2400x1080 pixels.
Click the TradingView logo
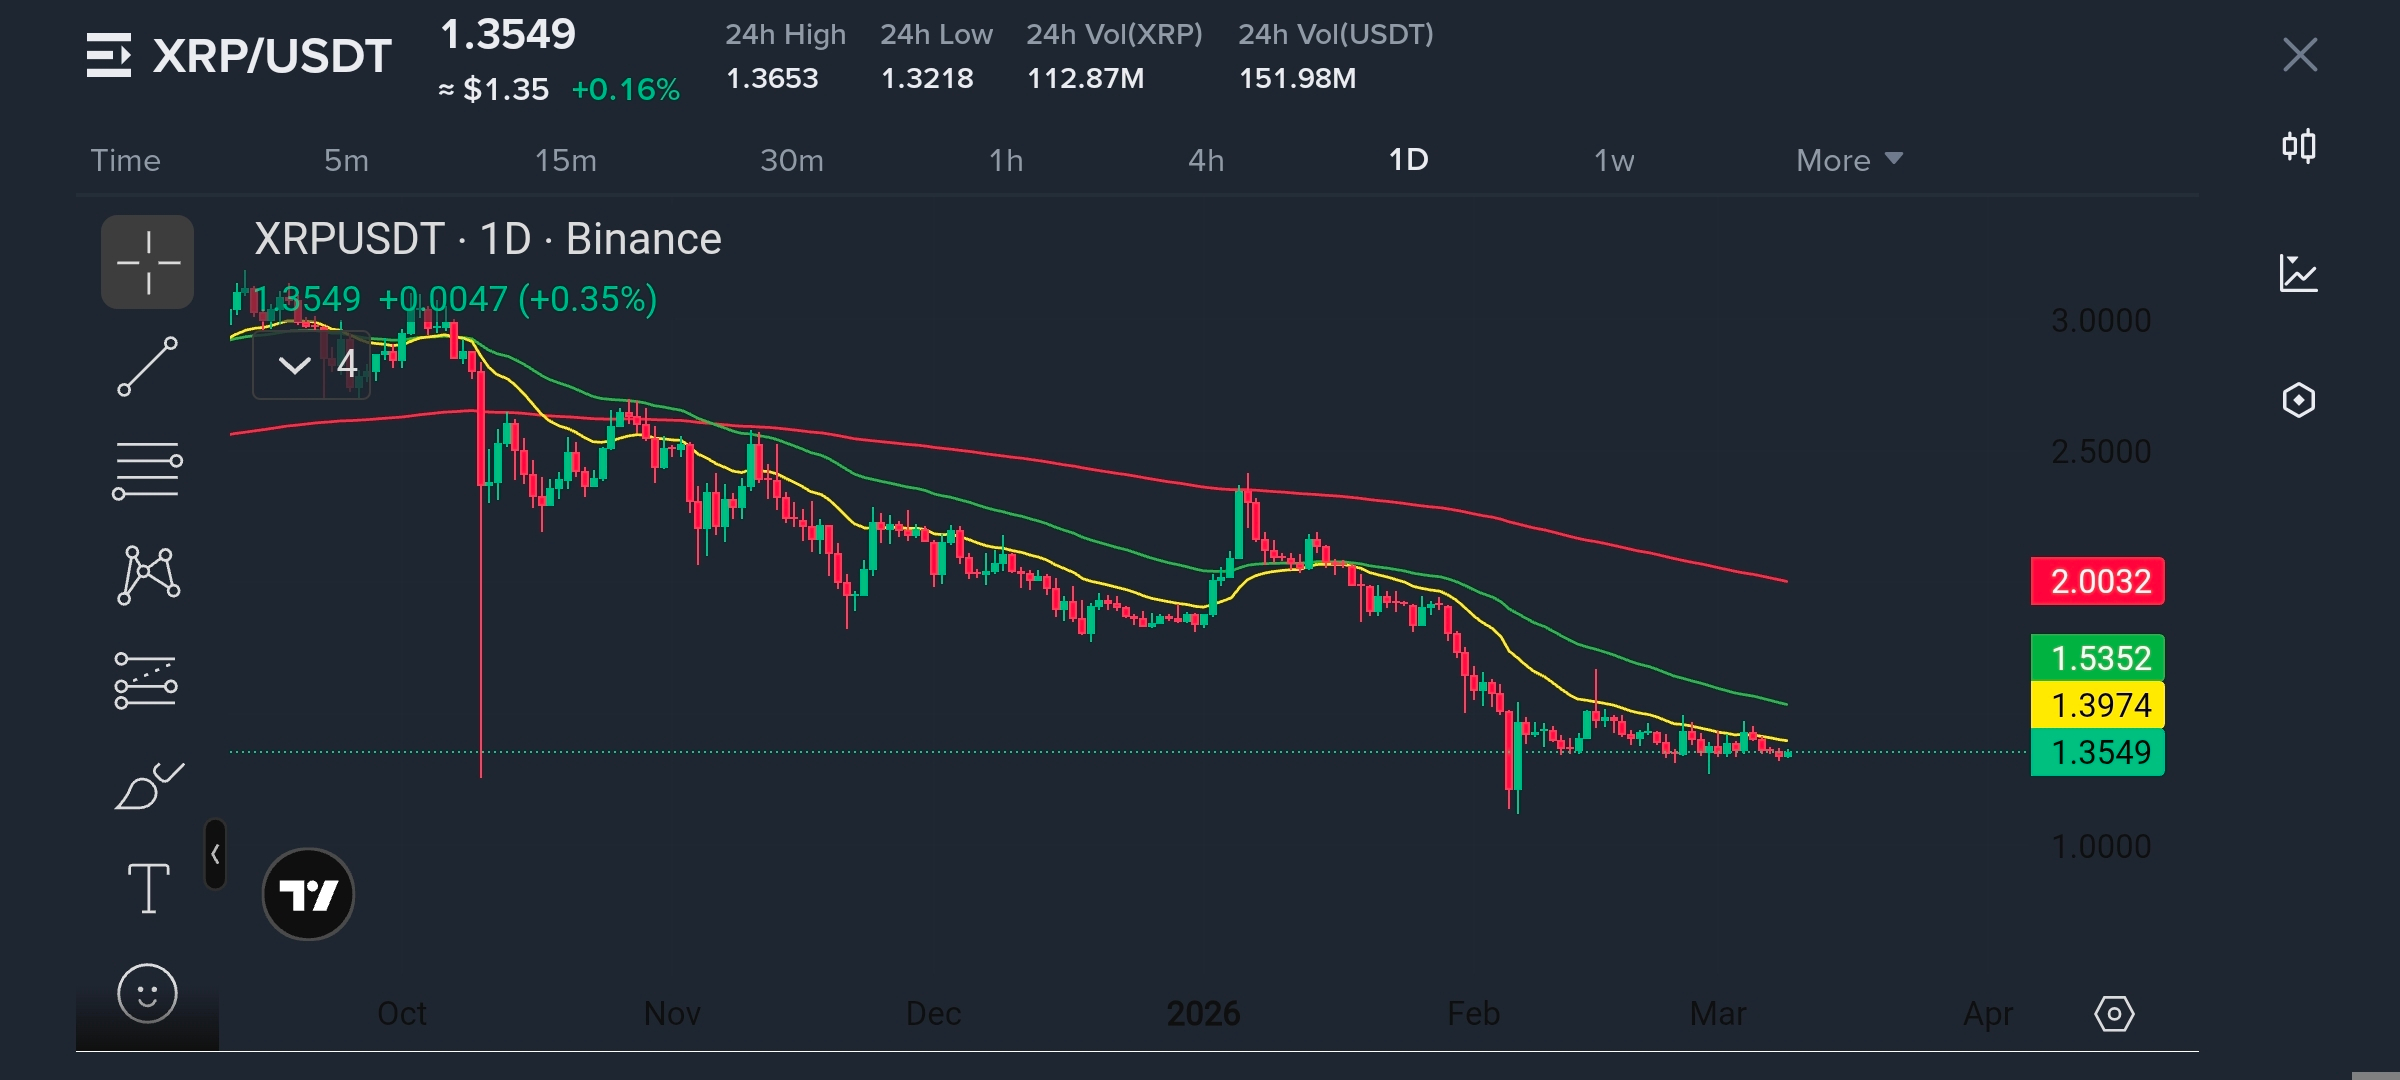(x=308, y=894)
